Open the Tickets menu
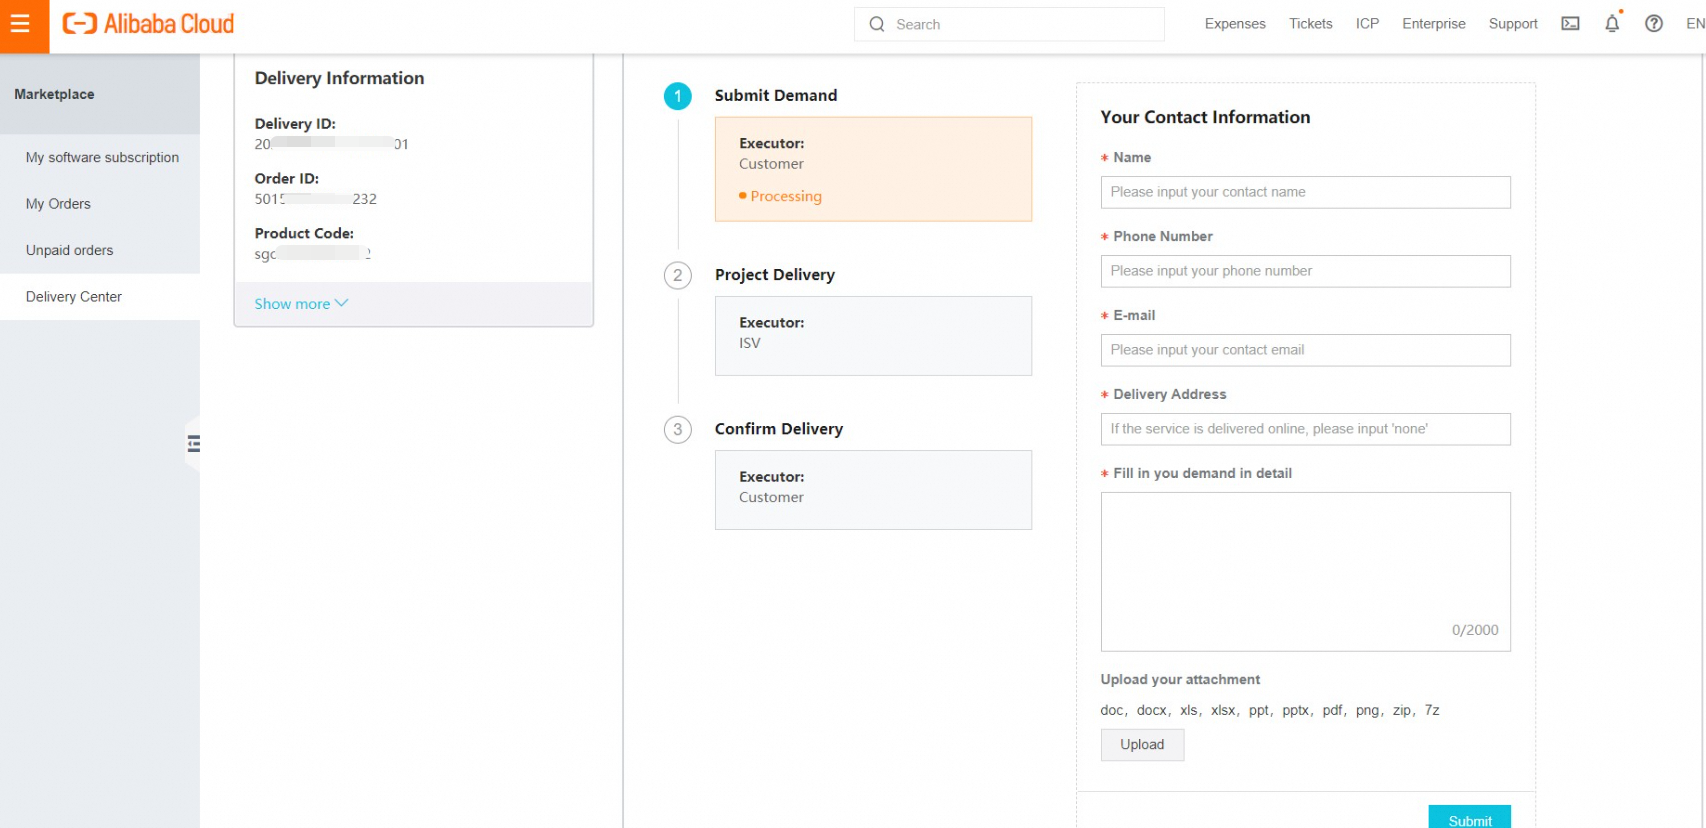This screenshot has width=1706, height=828. (x=1310, y=24)
